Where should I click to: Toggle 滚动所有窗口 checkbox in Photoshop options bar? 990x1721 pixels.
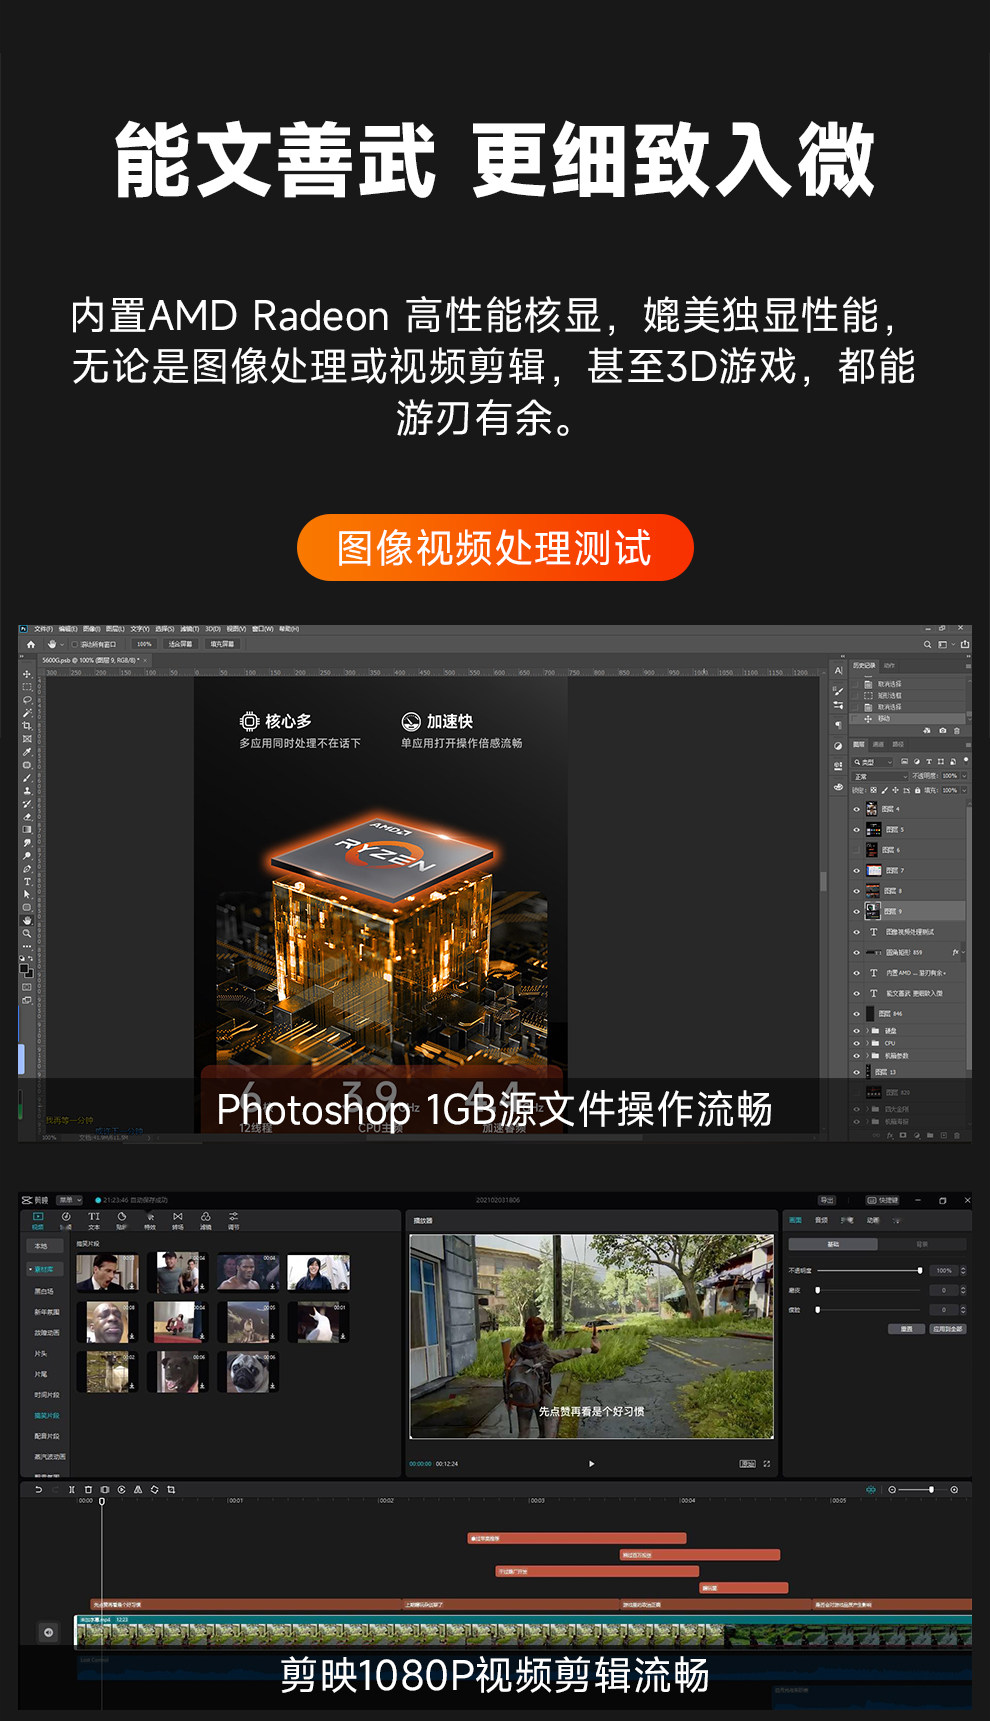point(74,644)
